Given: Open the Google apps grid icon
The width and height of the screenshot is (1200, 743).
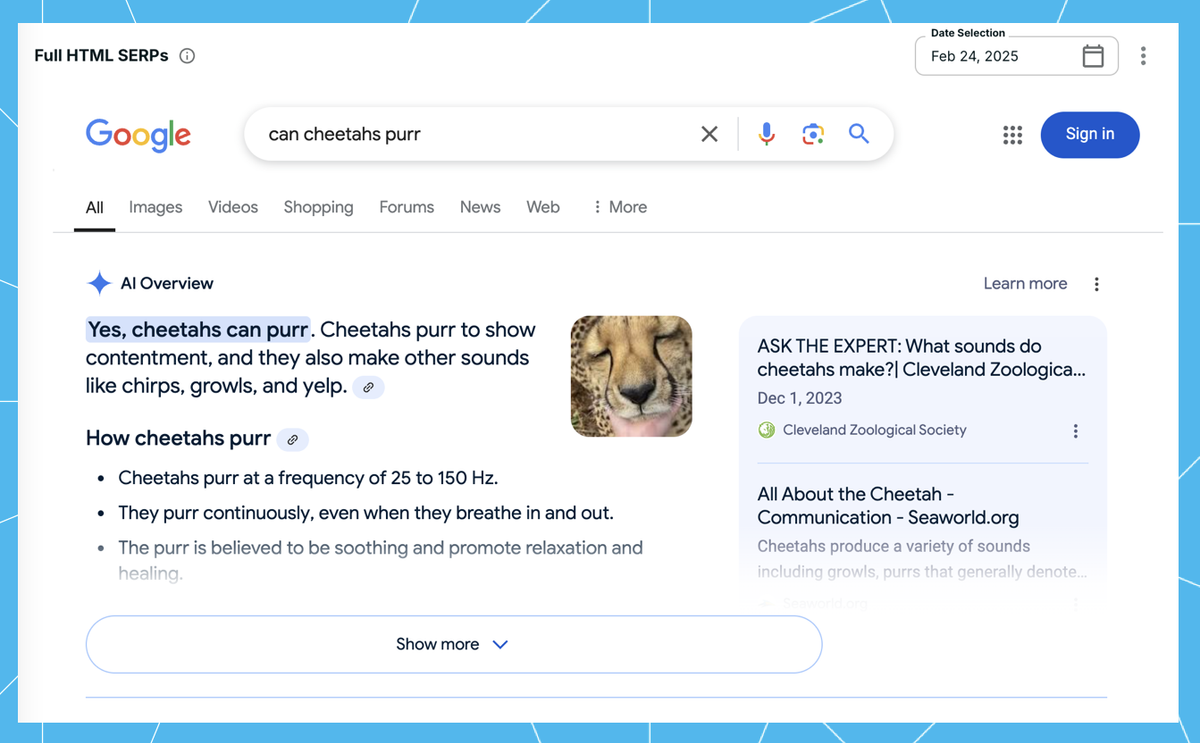Looking at the screenshot, I should (x=1012, y=135).
